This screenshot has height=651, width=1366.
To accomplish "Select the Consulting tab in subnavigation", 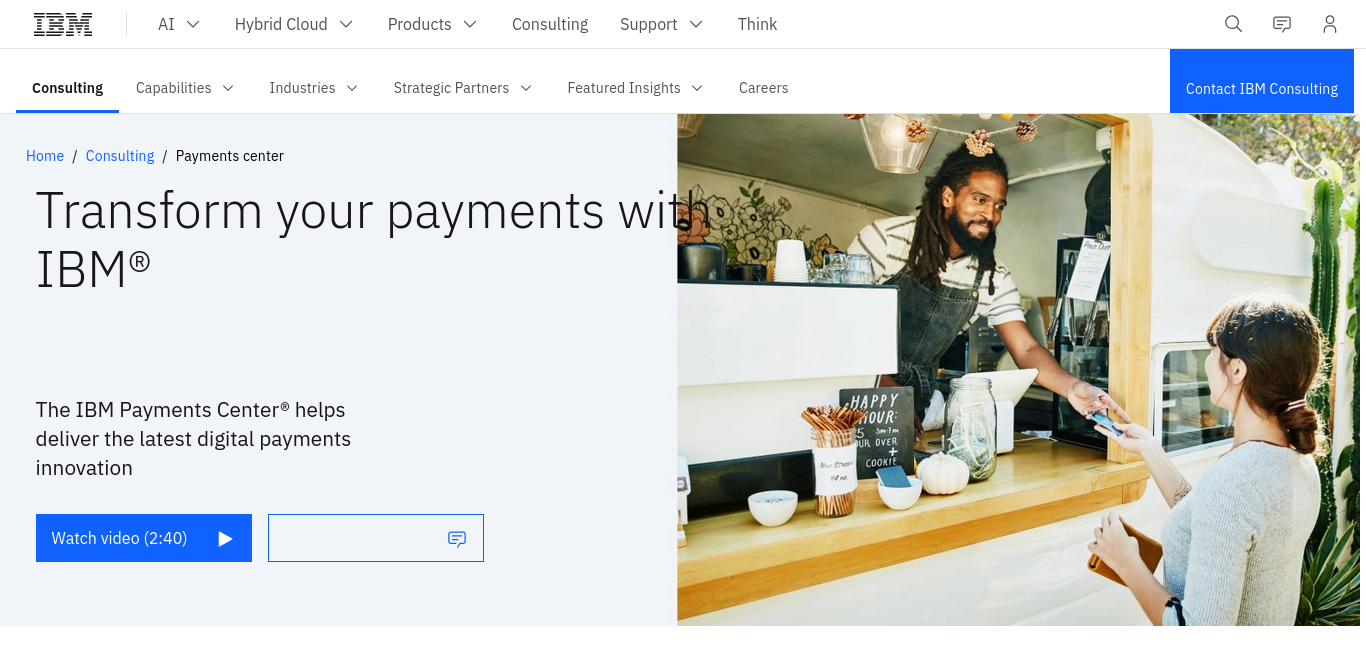I will tap(67, 88).
